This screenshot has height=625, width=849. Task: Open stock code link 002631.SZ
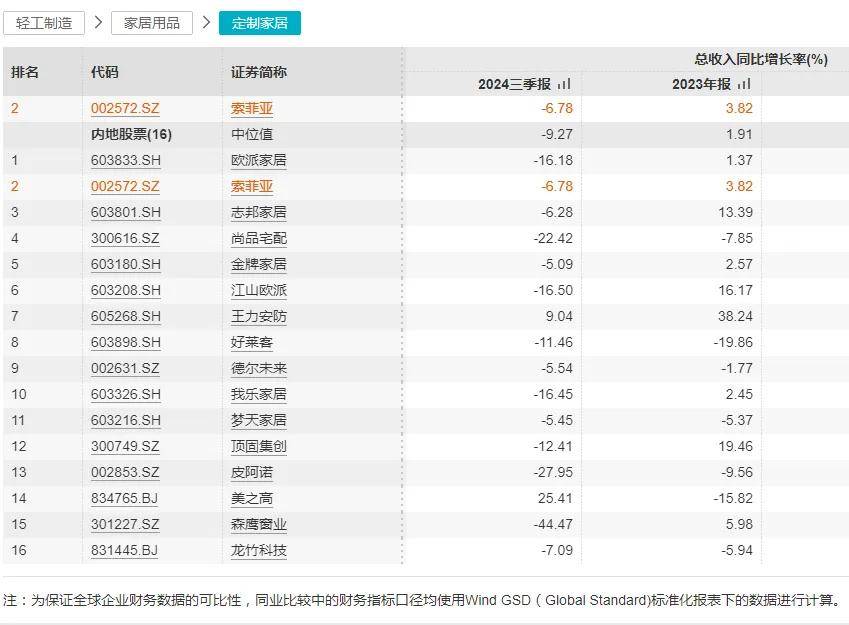pyautogui.click(x=125, y=368)
